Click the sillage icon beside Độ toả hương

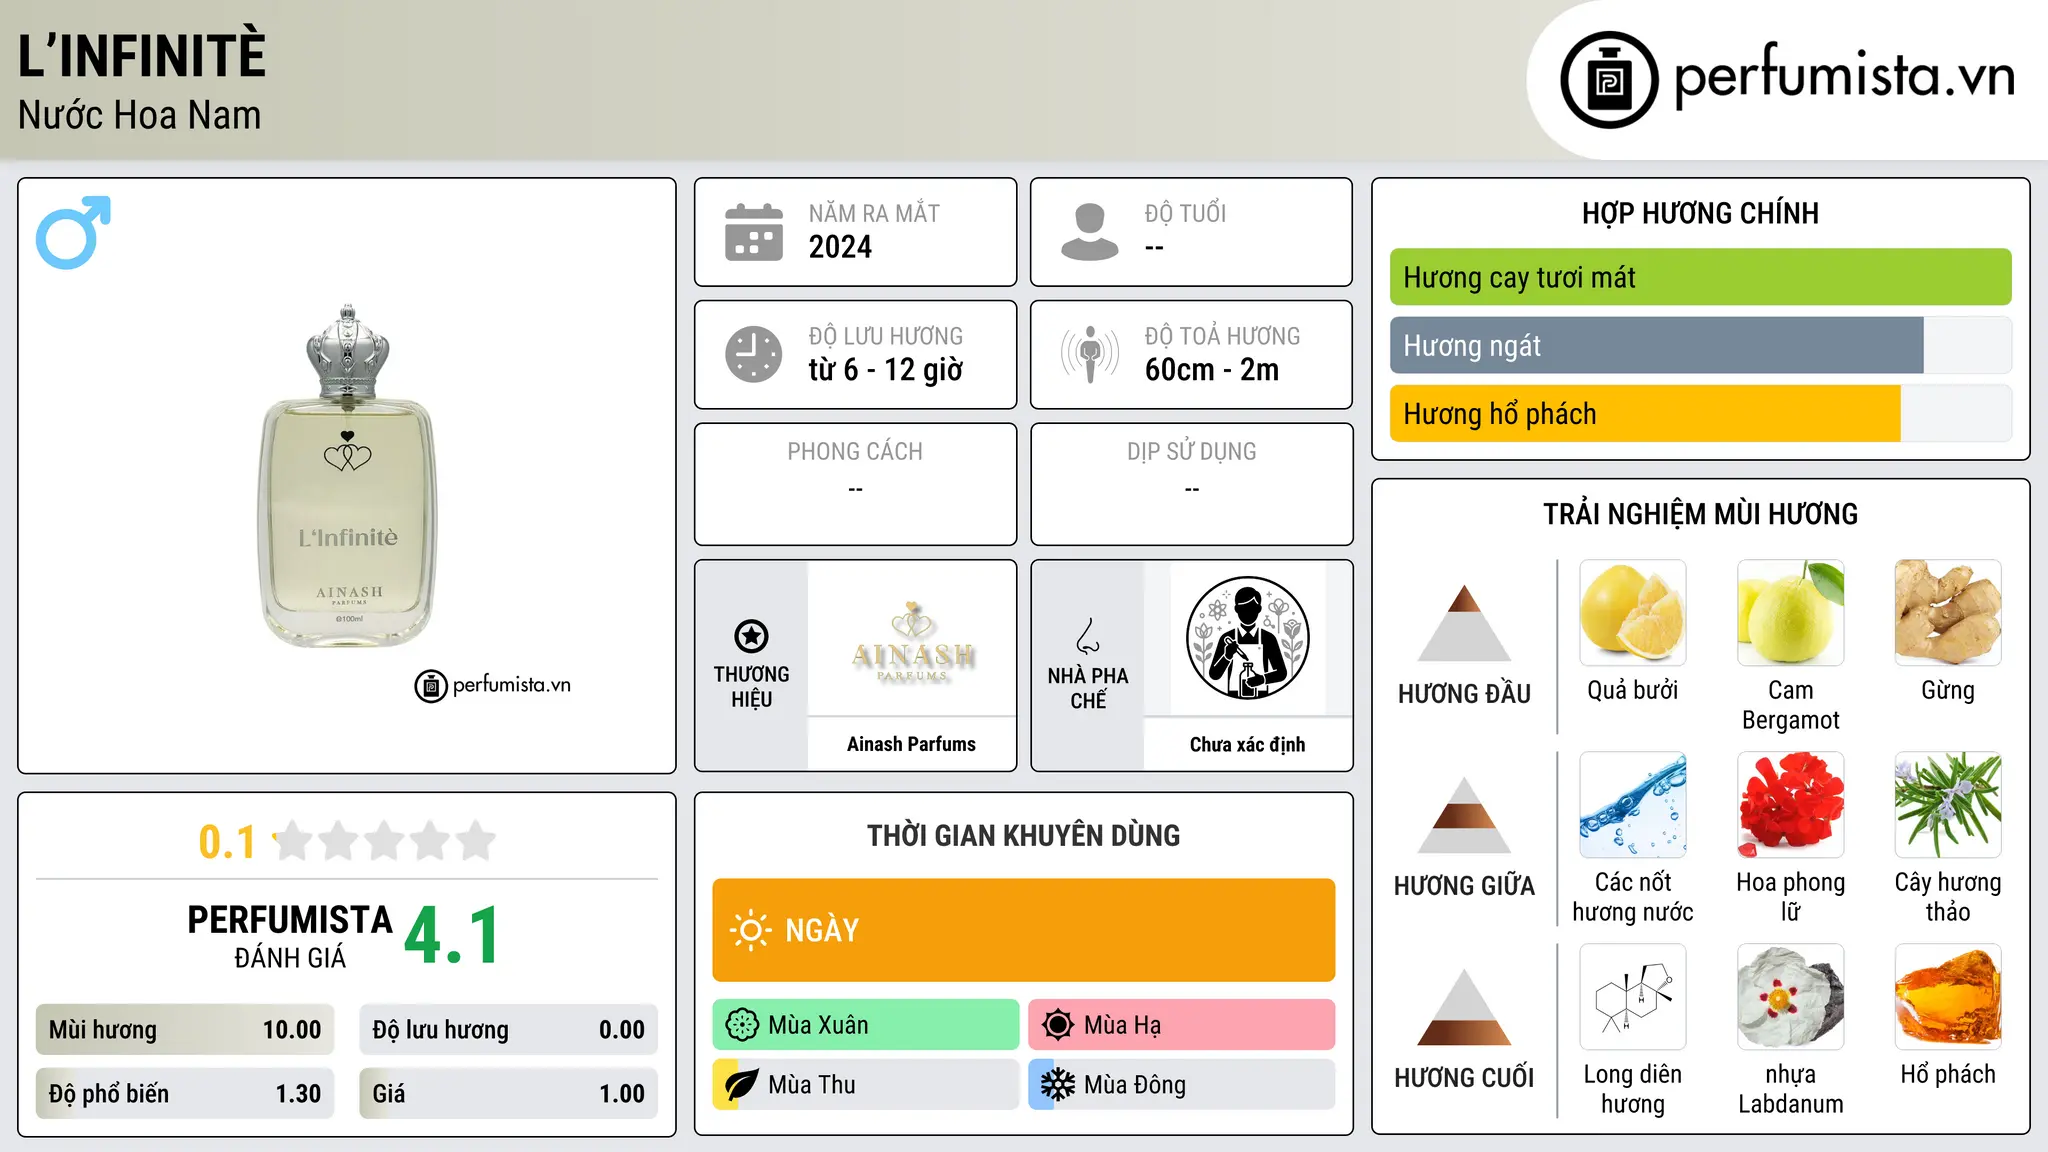(1089, 354)
